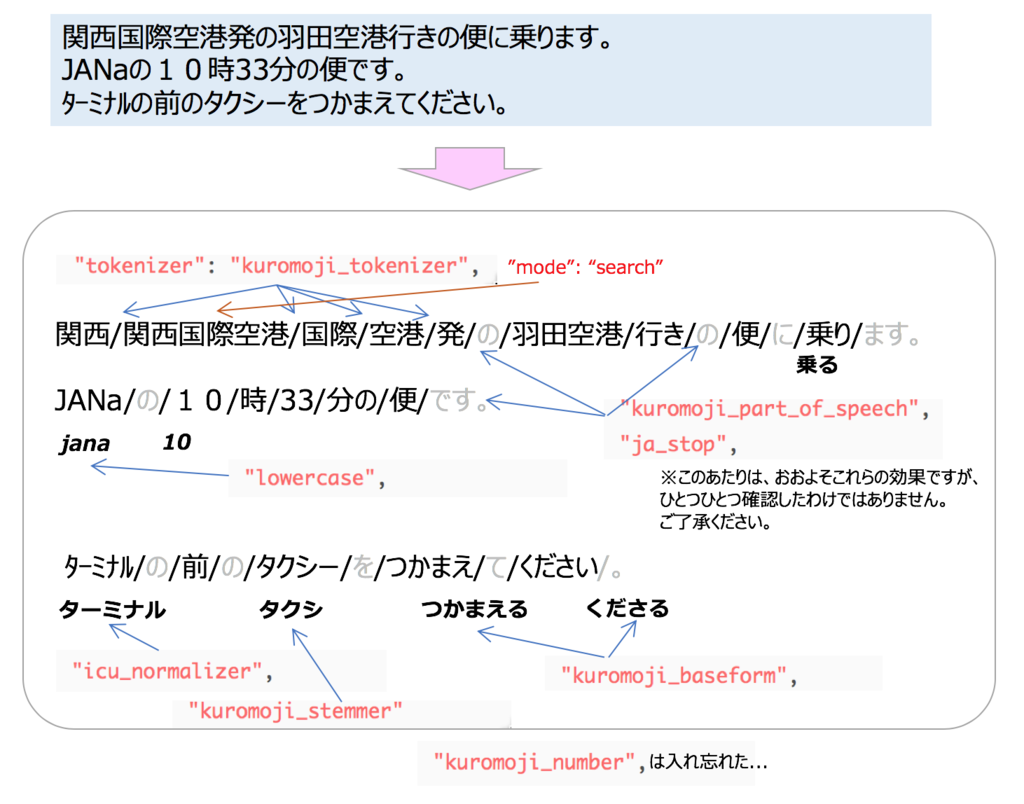Click the token つかまえ in third tokenized line
This screenshot has width=1024, height=804.
(x=430, y=567)
